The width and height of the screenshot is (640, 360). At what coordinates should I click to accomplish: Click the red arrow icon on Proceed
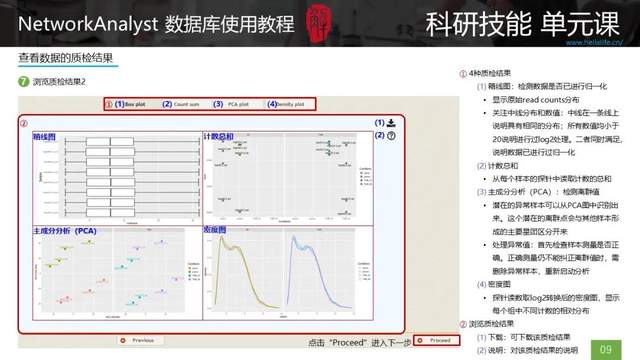click(420, 340)
